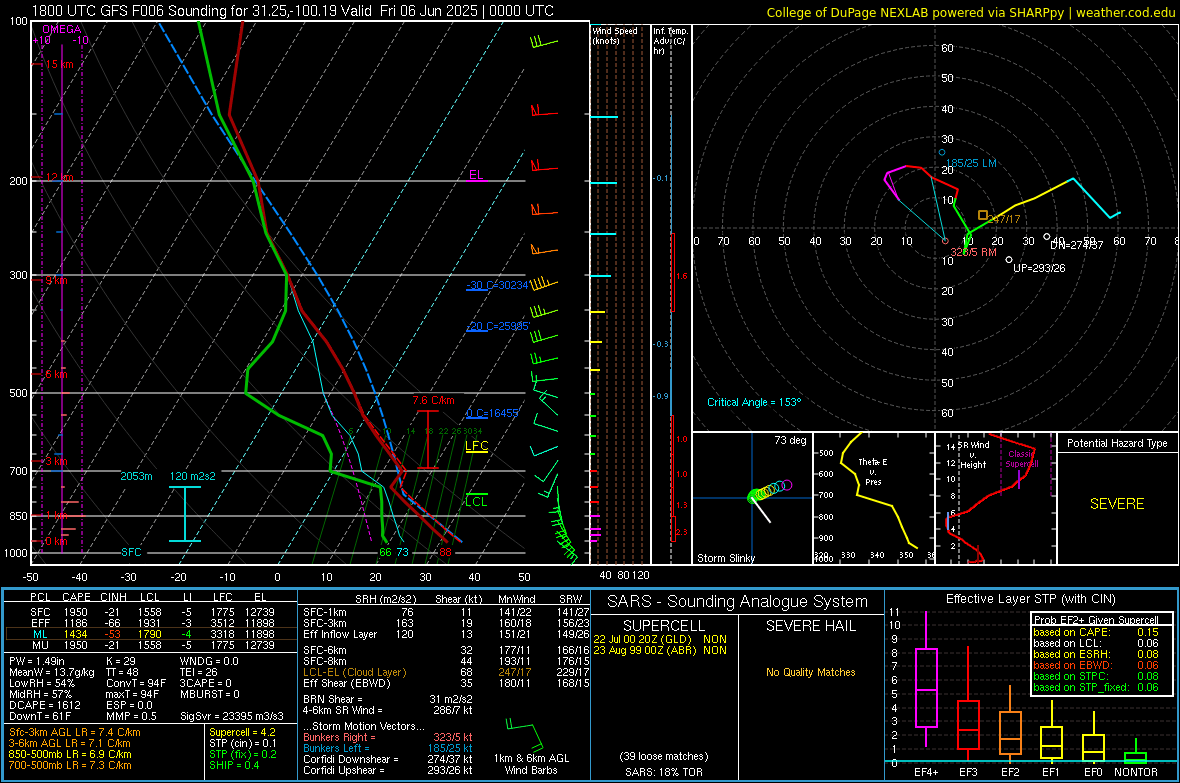Click the SR Wind v. Height label
This screenshot has width=1180, height=783.
[973, 455]
